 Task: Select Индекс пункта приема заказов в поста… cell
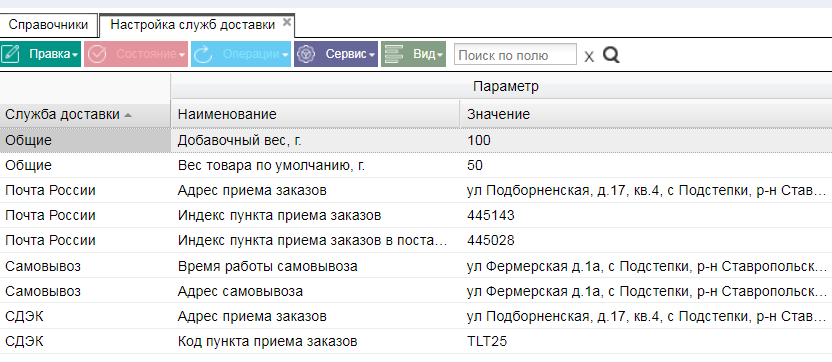[x=315, y=240]
